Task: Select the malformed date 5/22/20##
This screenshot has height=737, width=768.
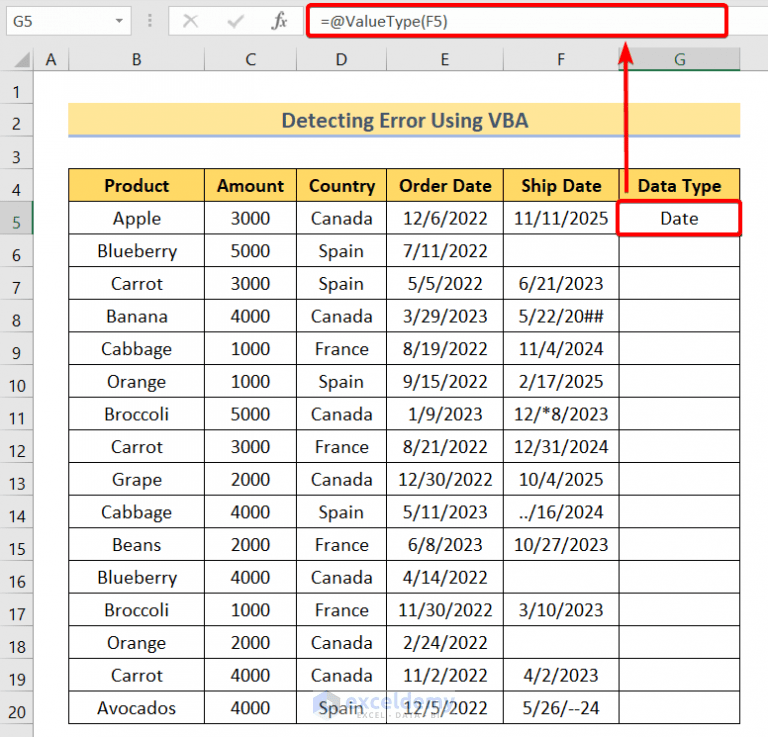Action: (561, 316)
